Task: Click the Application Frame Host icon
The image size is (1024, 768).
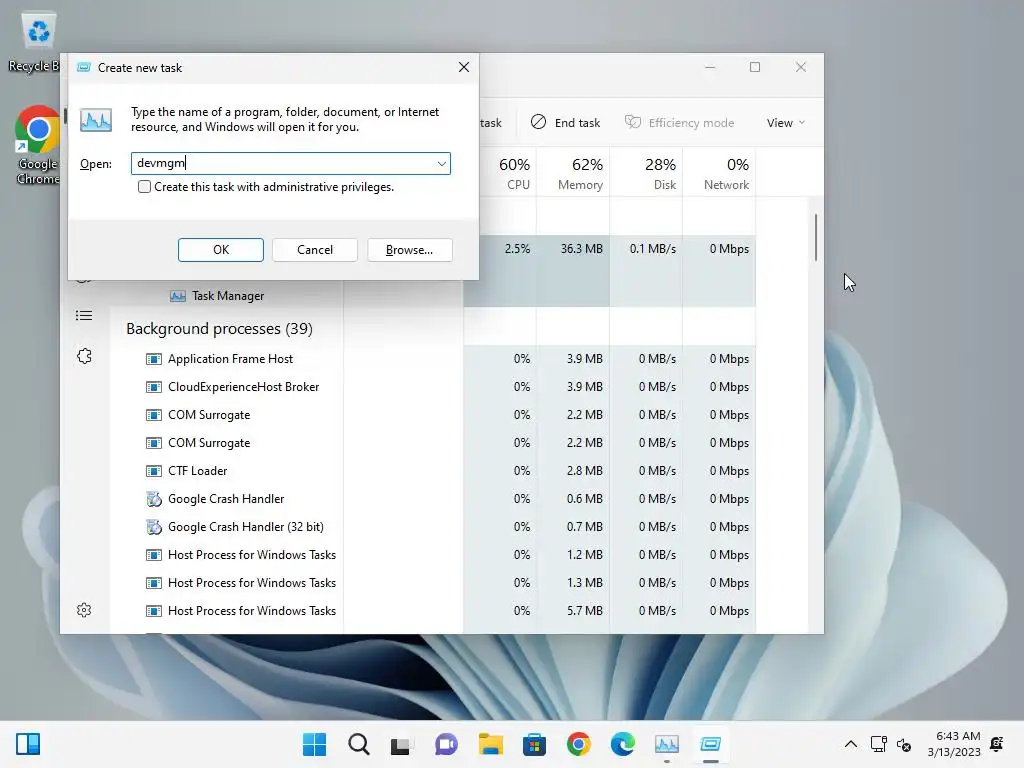Action: pyautogui.click(x=153, y=359)
